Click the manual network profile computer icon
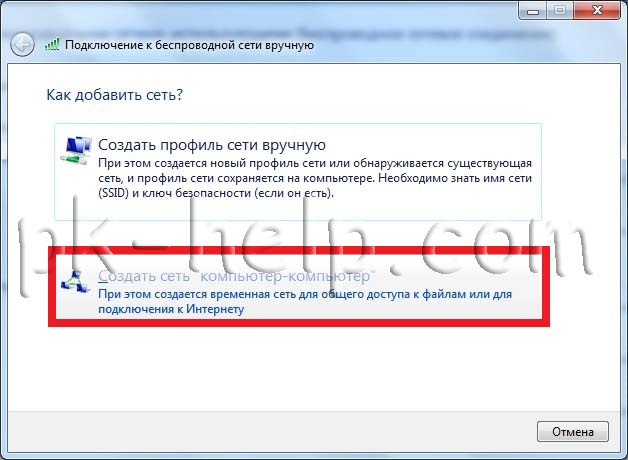 (x=76, y=151)
